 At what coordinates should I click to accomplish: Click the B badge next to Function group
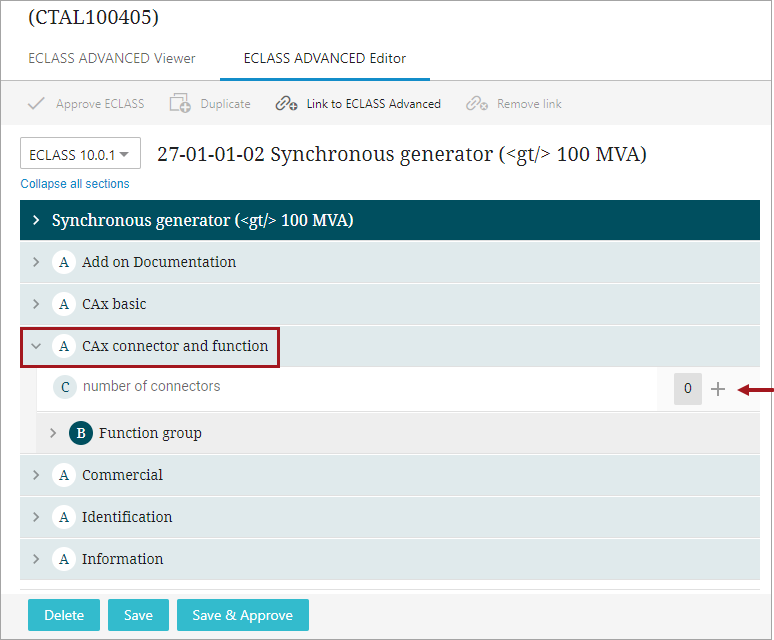pyautogui.click(x=81, y=433)
